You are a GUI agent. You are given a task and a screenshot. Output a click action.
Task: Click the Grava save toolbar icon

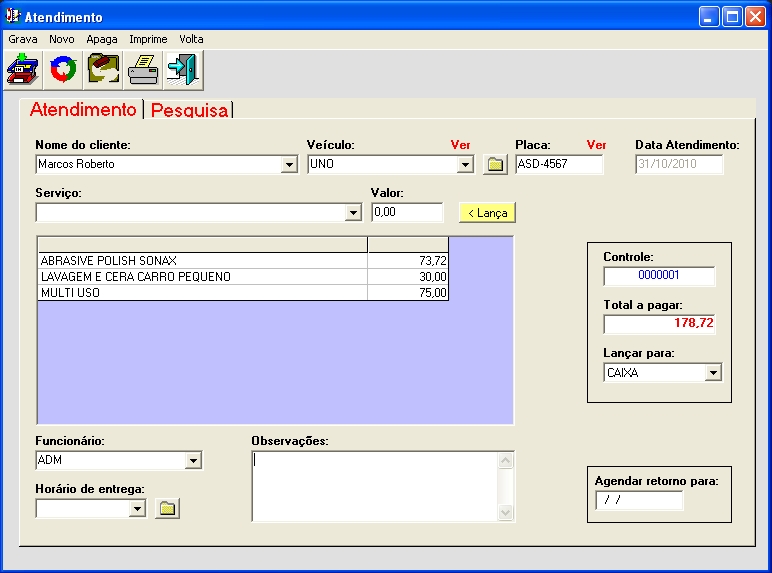(x=22, y=70)
